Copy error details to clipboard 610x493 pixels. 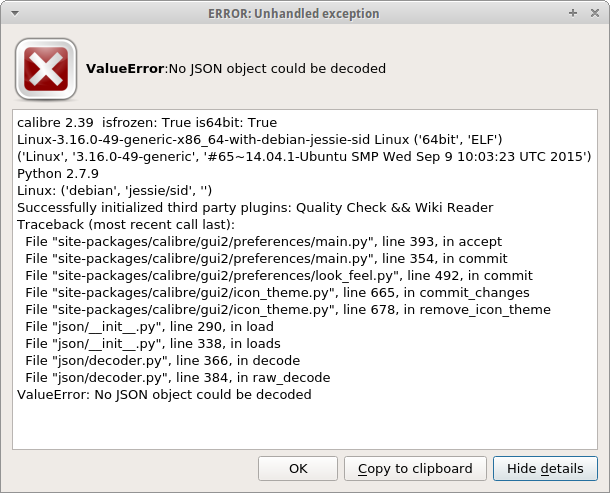(x=415, y=468)
